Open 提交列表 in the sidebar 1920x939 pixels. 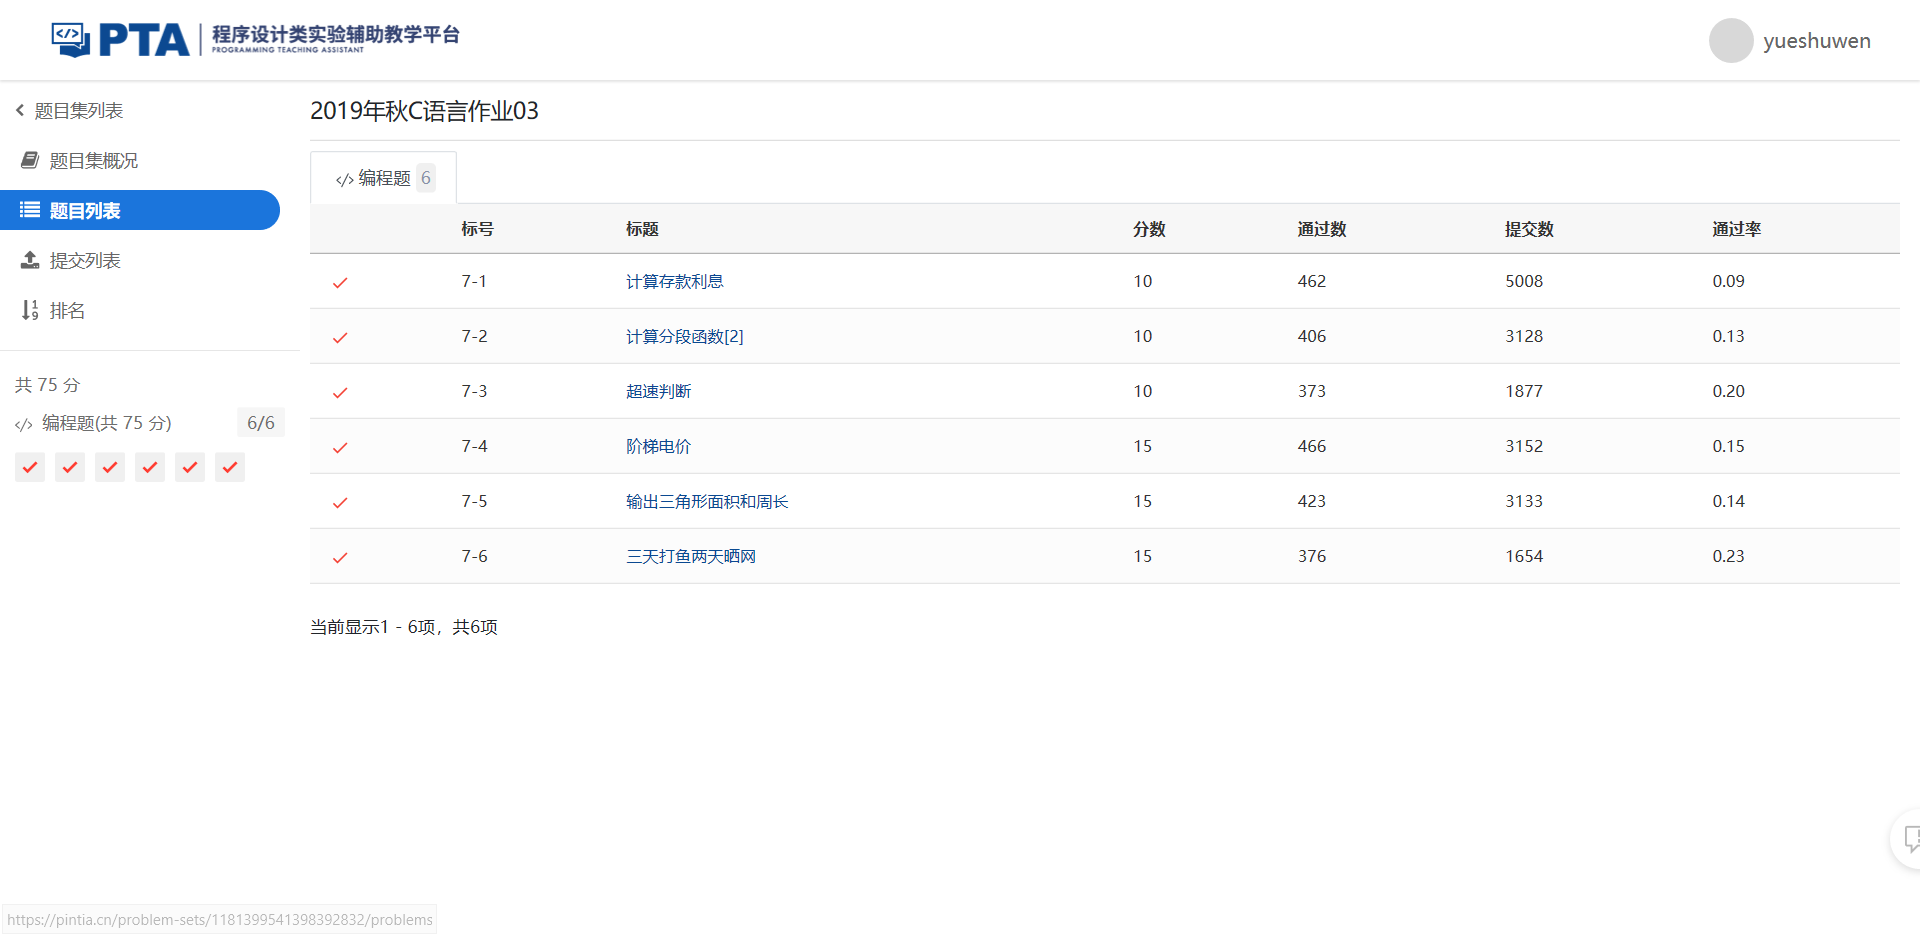pyautogui.click(x=85, y=260)
